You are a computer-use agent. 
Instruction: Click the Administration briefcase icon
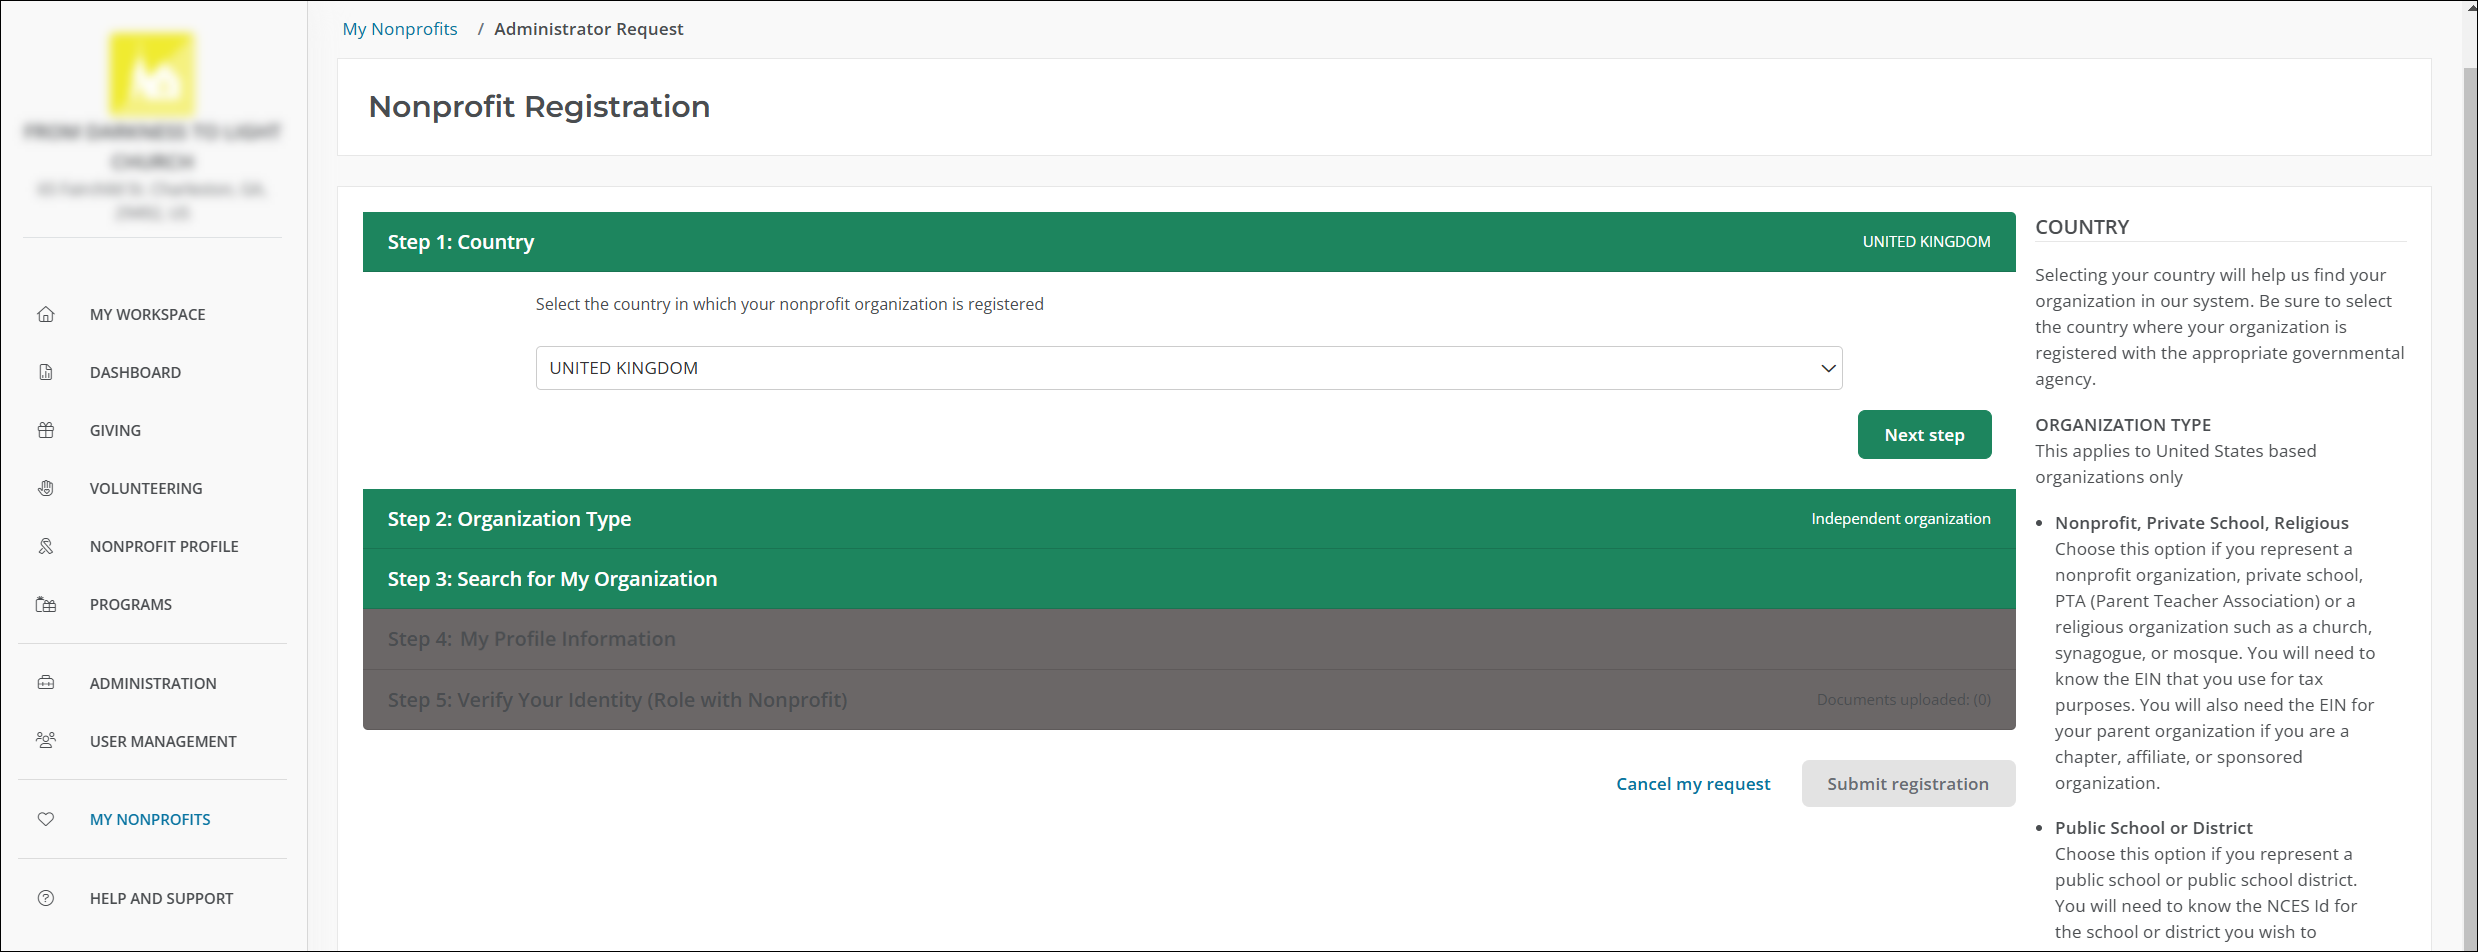tap(46, 683)
